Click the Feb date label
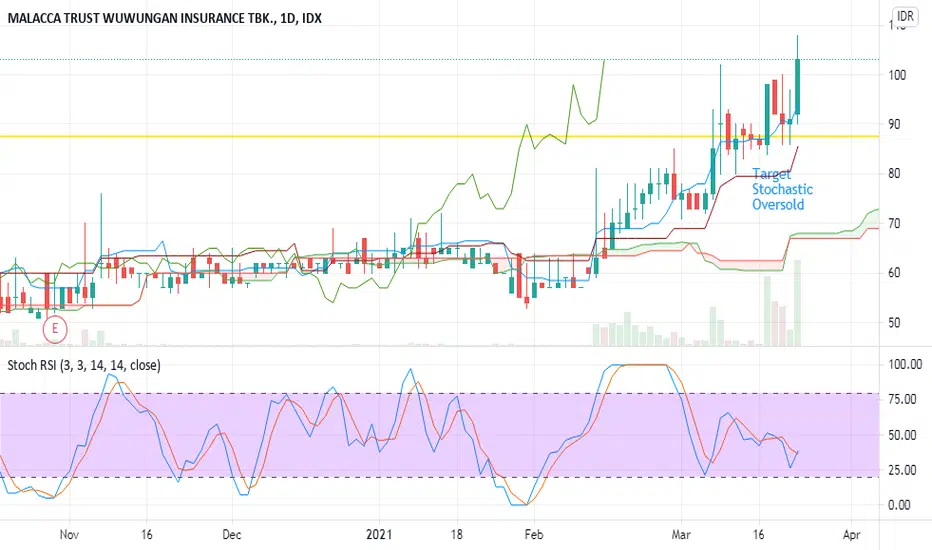This screenshot has width=932, height=550. click(x=534, y=535)
